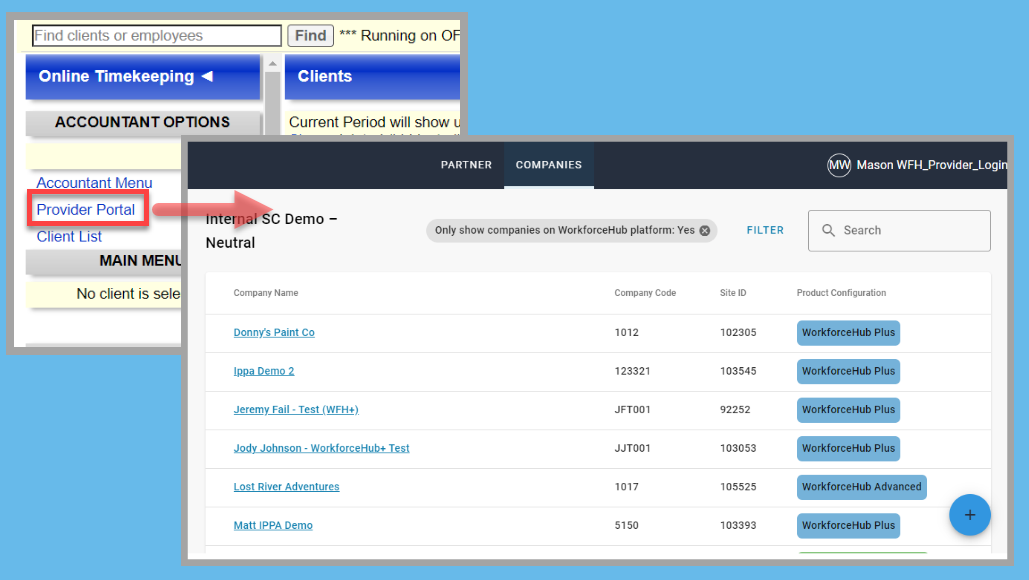Click the search magnifier icon
This screenshot has width=1029, height=580.
pyautogui.click(x=828, y=230)
